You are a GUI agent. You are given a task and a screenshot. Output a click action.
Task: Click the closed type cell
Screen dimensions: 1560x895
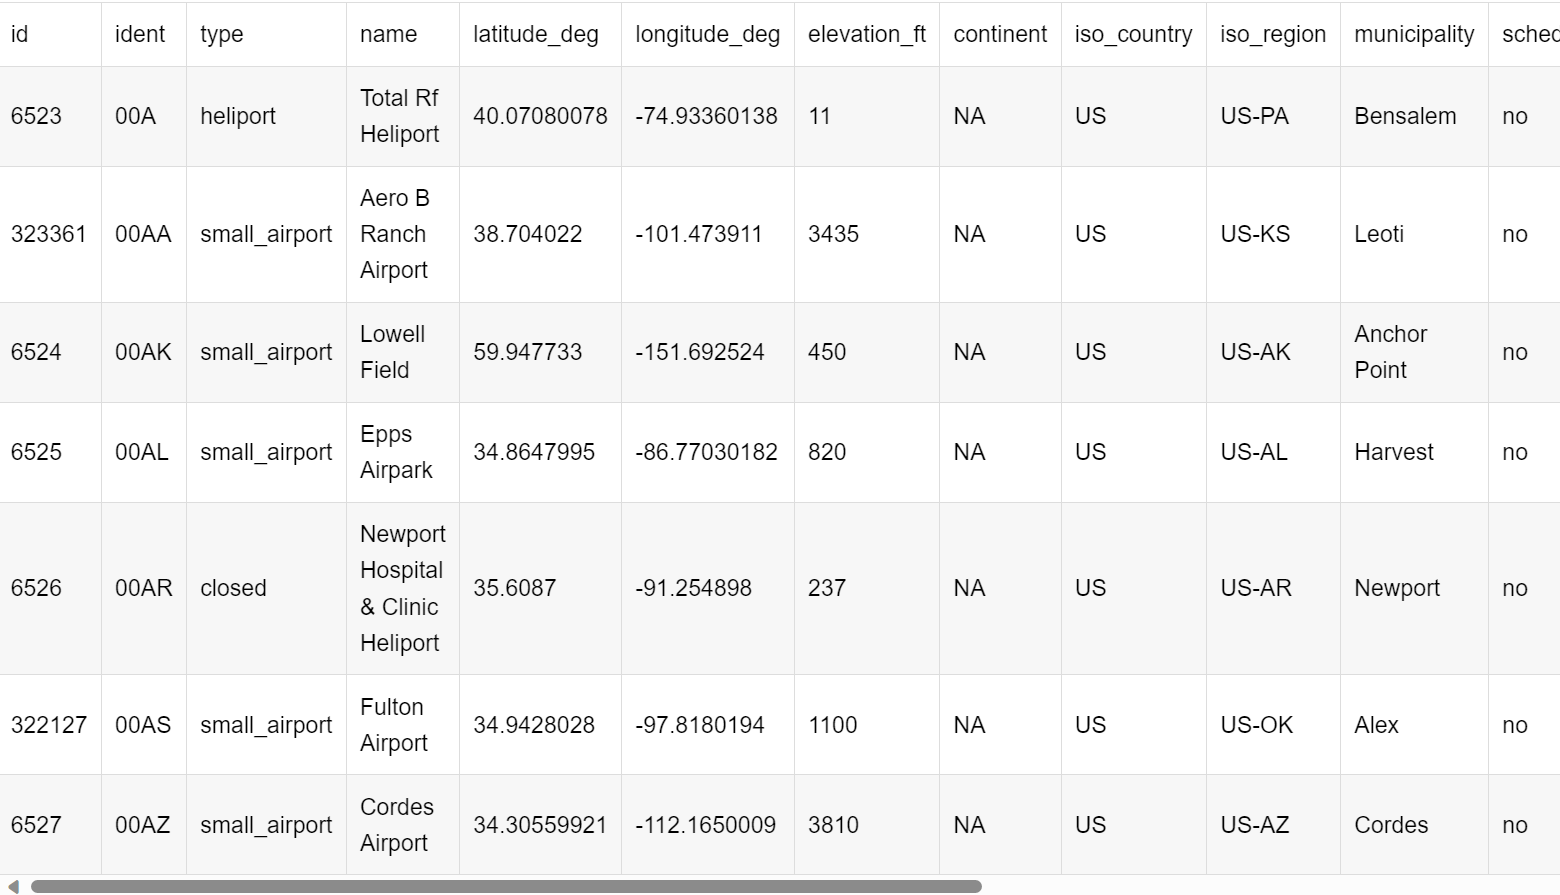(233, 588)
